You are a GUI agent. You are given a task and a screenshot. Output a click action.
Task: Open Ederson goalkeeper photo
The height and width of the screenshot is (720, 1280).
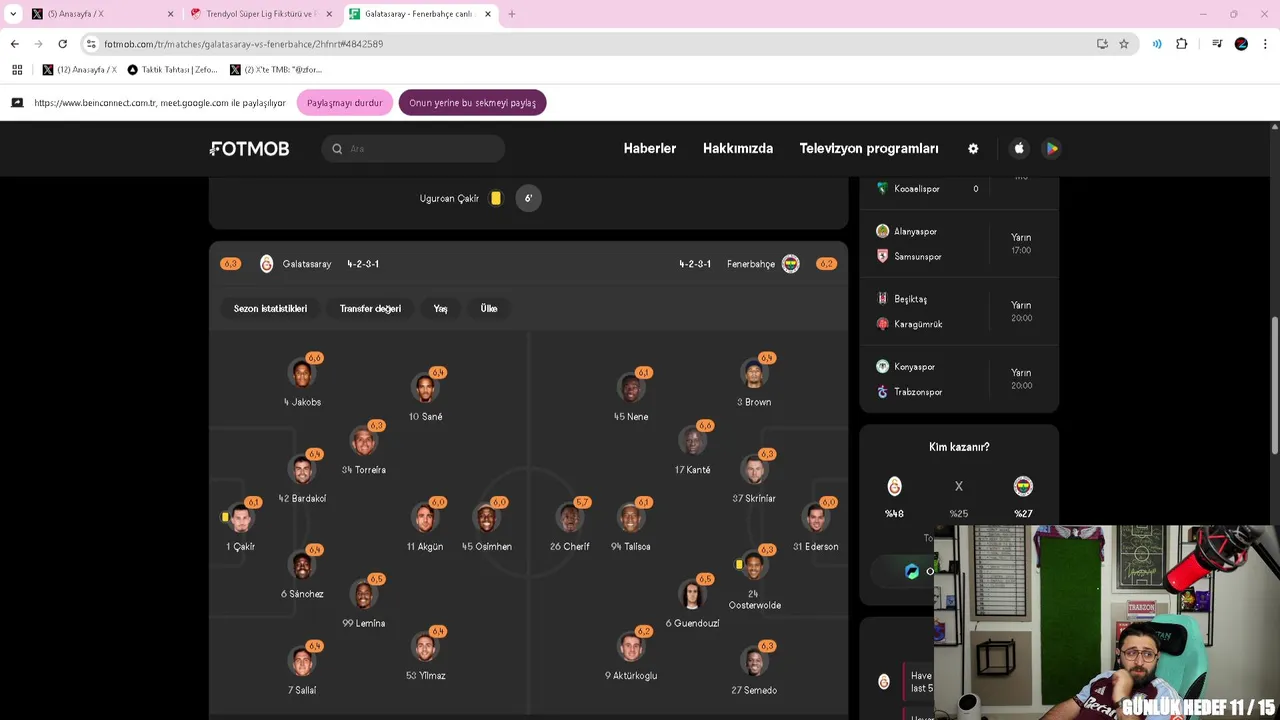coord(816,518)
